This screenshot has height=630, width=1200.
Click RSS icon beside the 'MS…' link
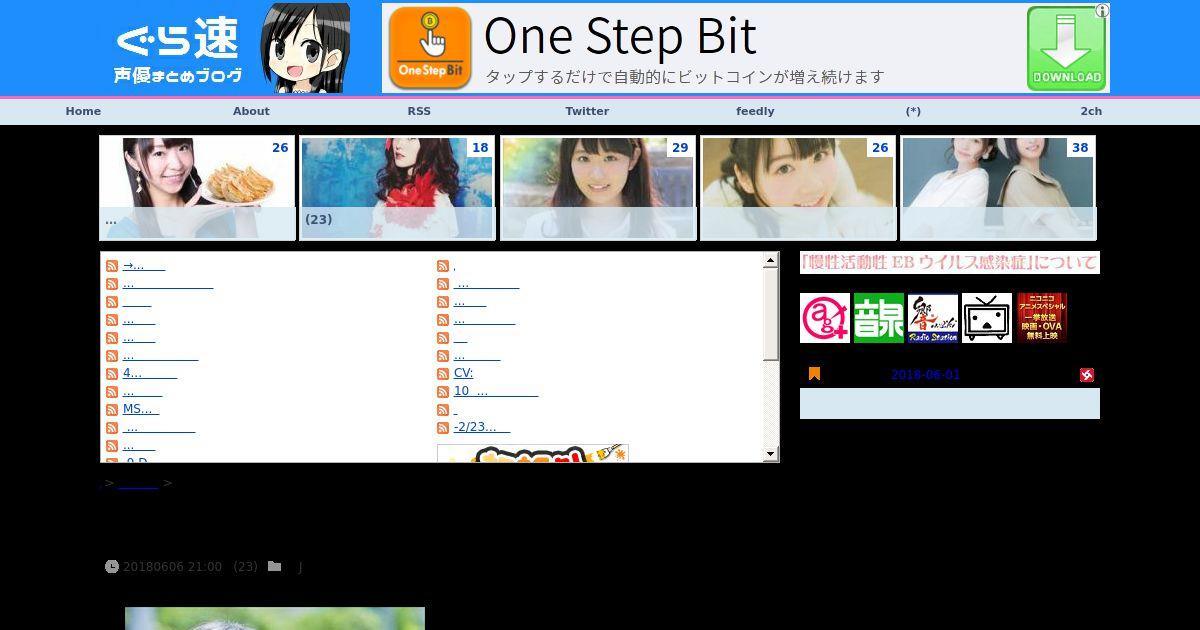(112, 410)
